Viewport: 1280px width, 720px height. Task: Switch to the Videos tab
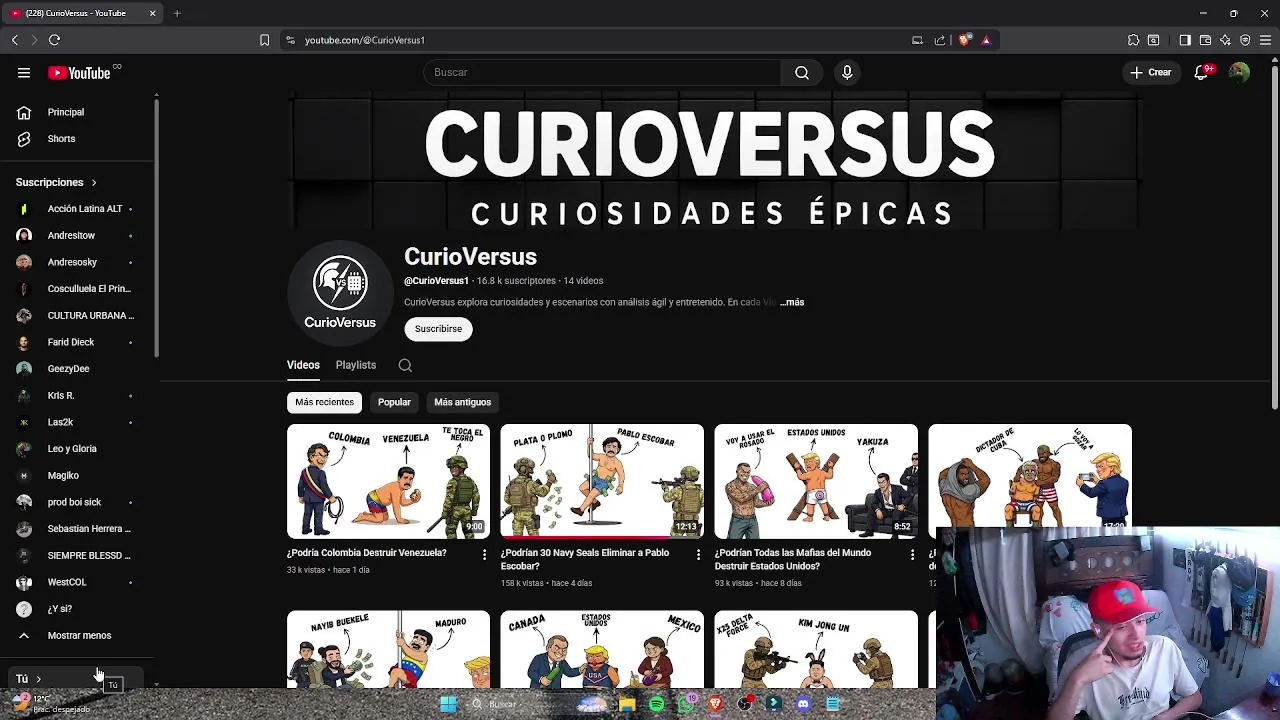pyautogui.click(x=303, y=365)
